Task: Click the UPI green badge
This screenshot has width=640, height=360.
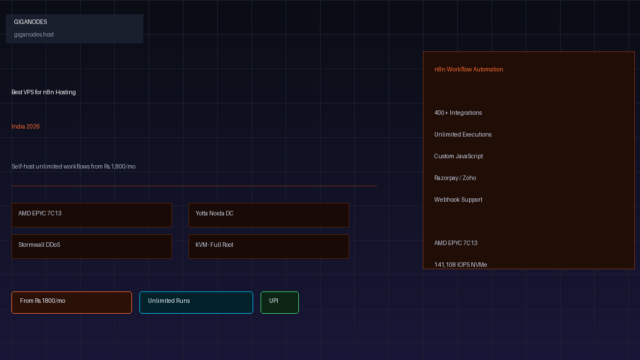Action: coord(280,302)
